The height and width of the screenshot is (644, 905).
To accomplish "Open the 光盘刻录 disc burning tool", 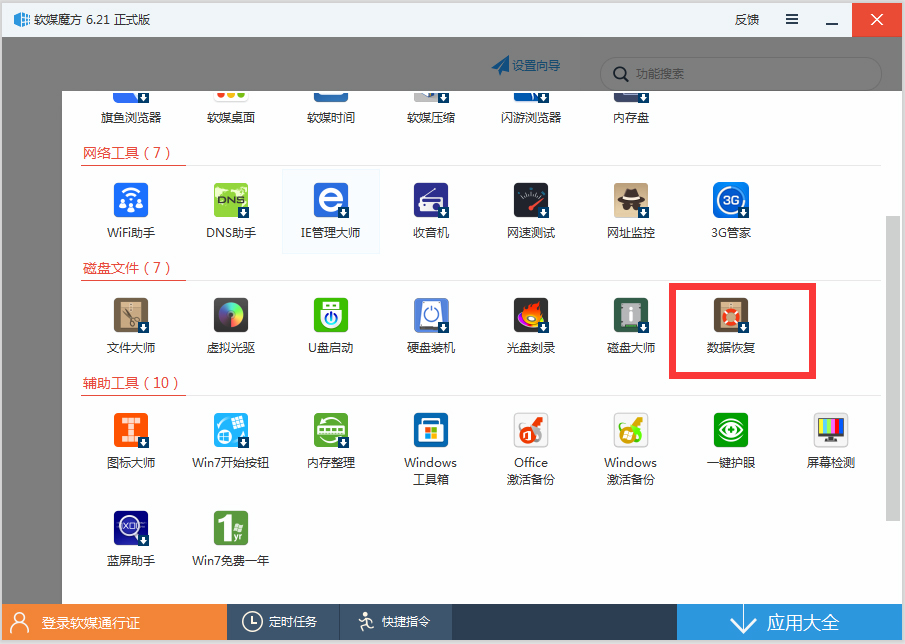I will coord(531,316).
